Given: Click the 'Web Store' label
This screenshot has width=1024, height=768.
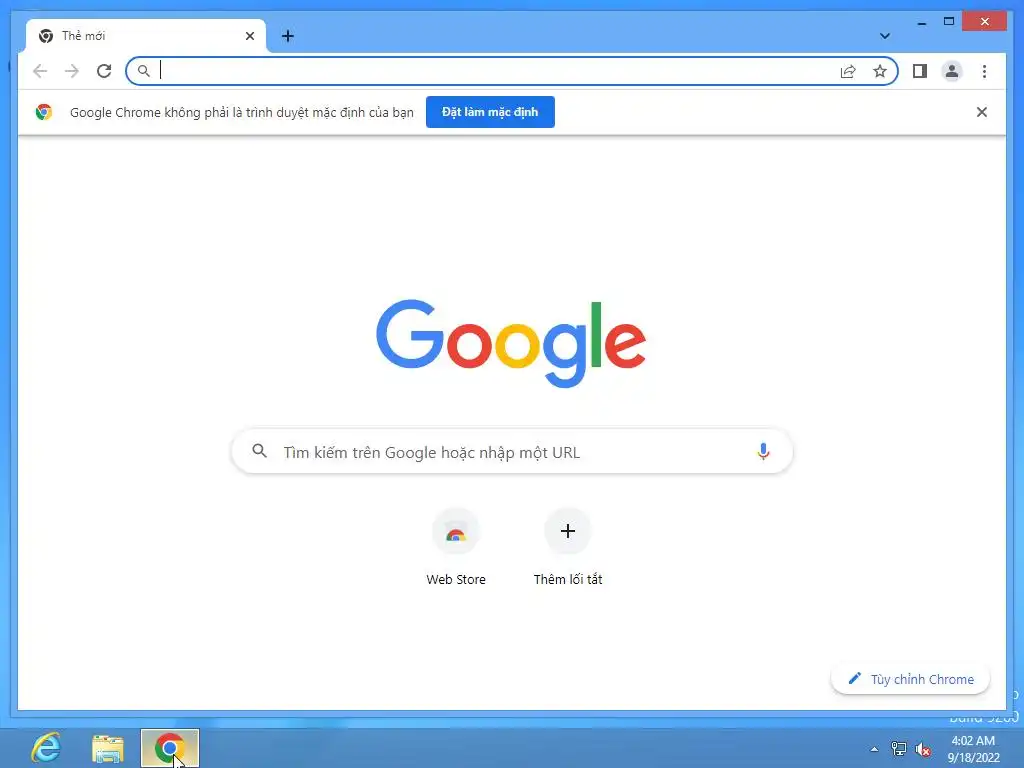Looking at the screenshot, I should 456,579.
